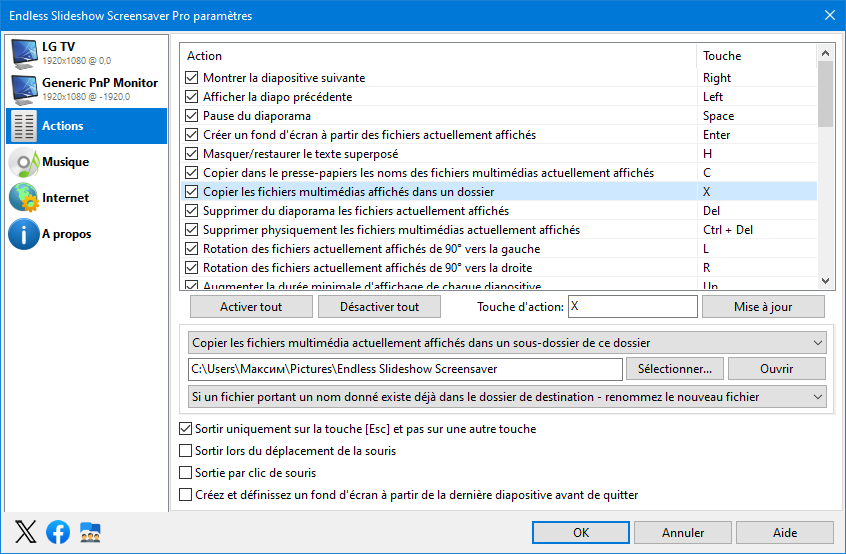This screenshot has width=846, height=554.
Task: Click the Activer tout button
Action: click(251, 307)
